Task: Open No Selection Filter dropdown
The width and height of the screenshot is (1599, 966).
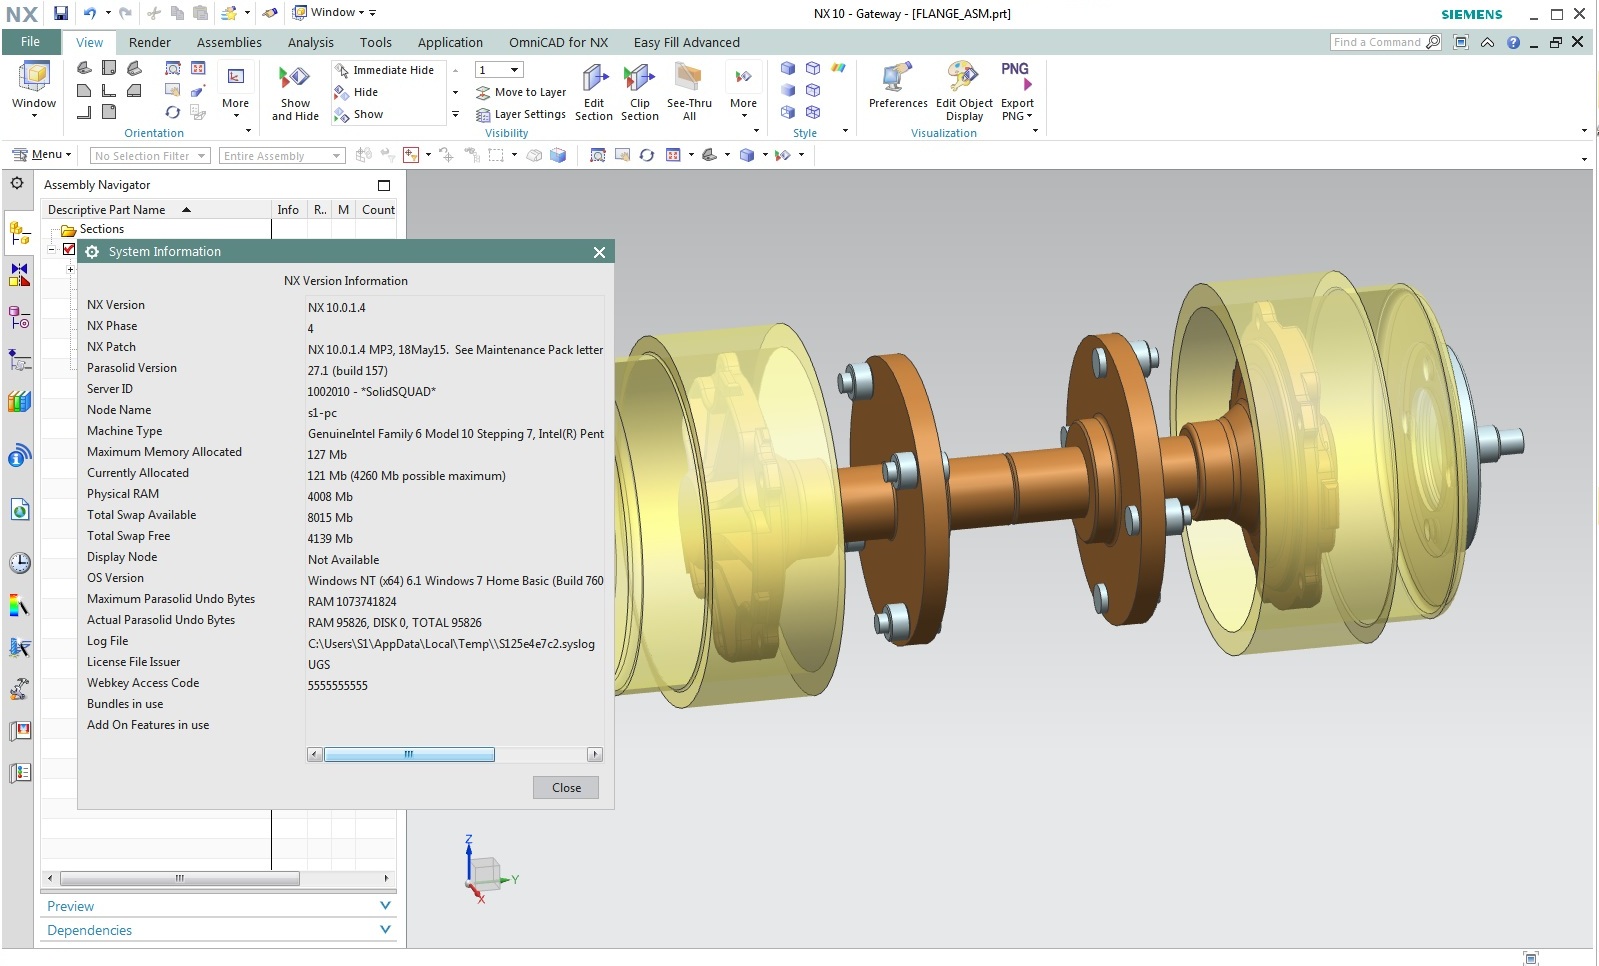Action: 150,156
